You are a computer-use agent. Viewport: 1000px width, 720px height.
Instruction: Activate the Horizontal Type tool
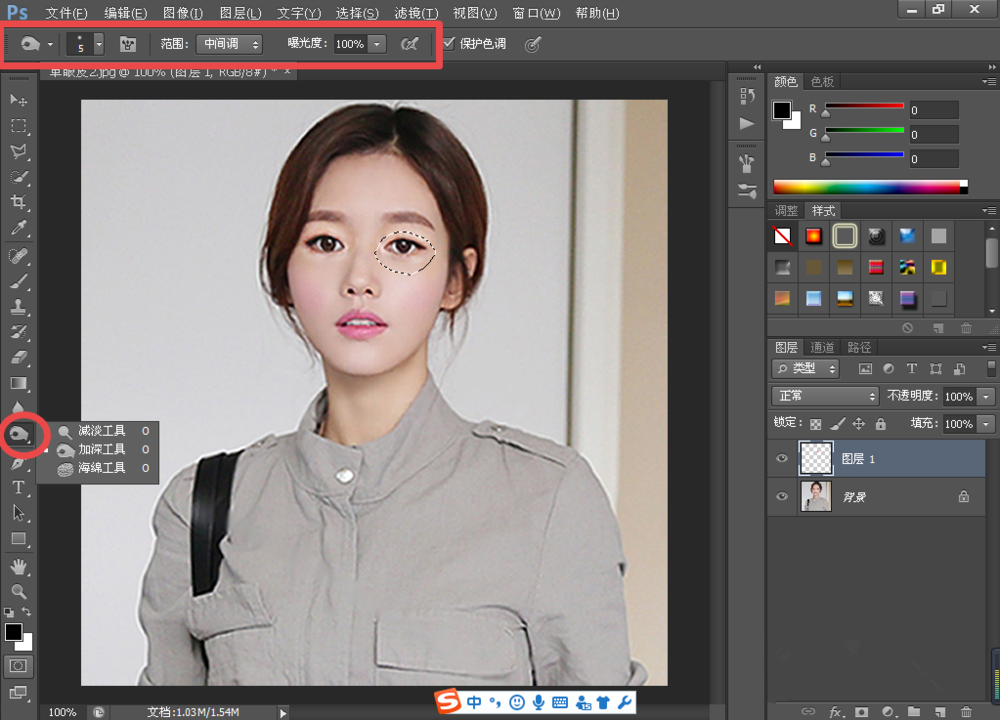tap(18, 488)
